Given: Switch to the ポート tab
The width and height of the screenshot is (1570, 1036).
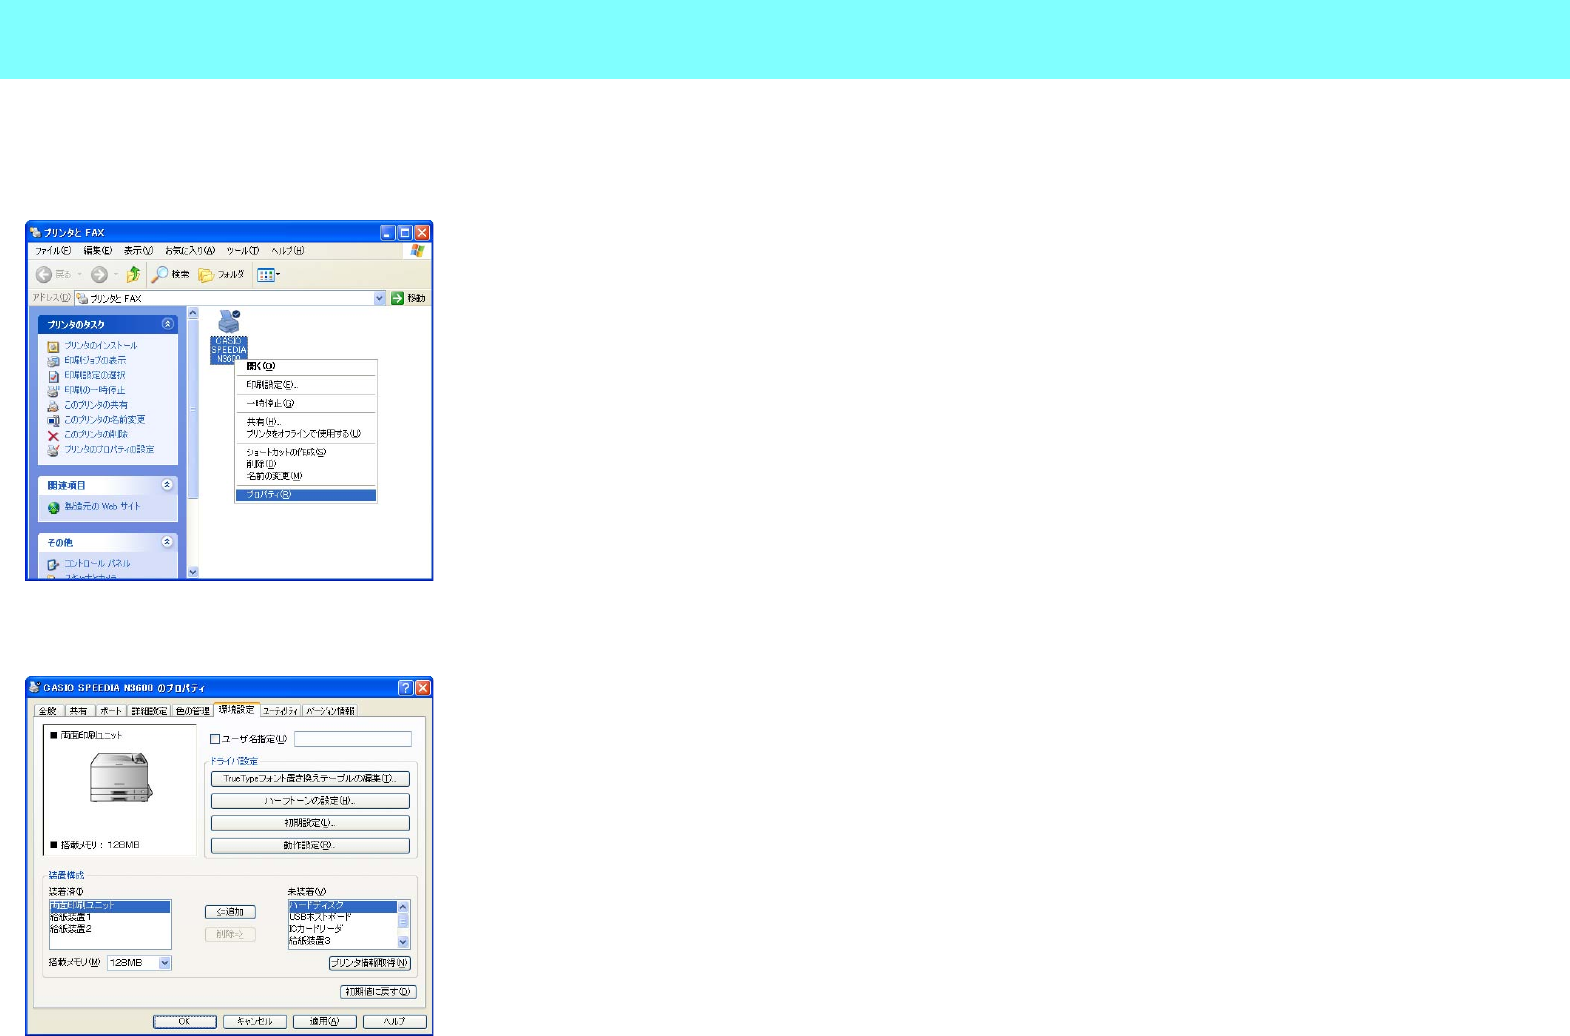Looking at the screenshot, I should pos(110,711).
